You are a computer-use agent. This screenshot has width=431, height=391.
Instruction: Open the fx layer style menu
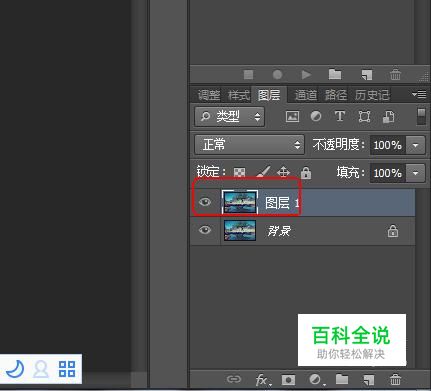263,380
